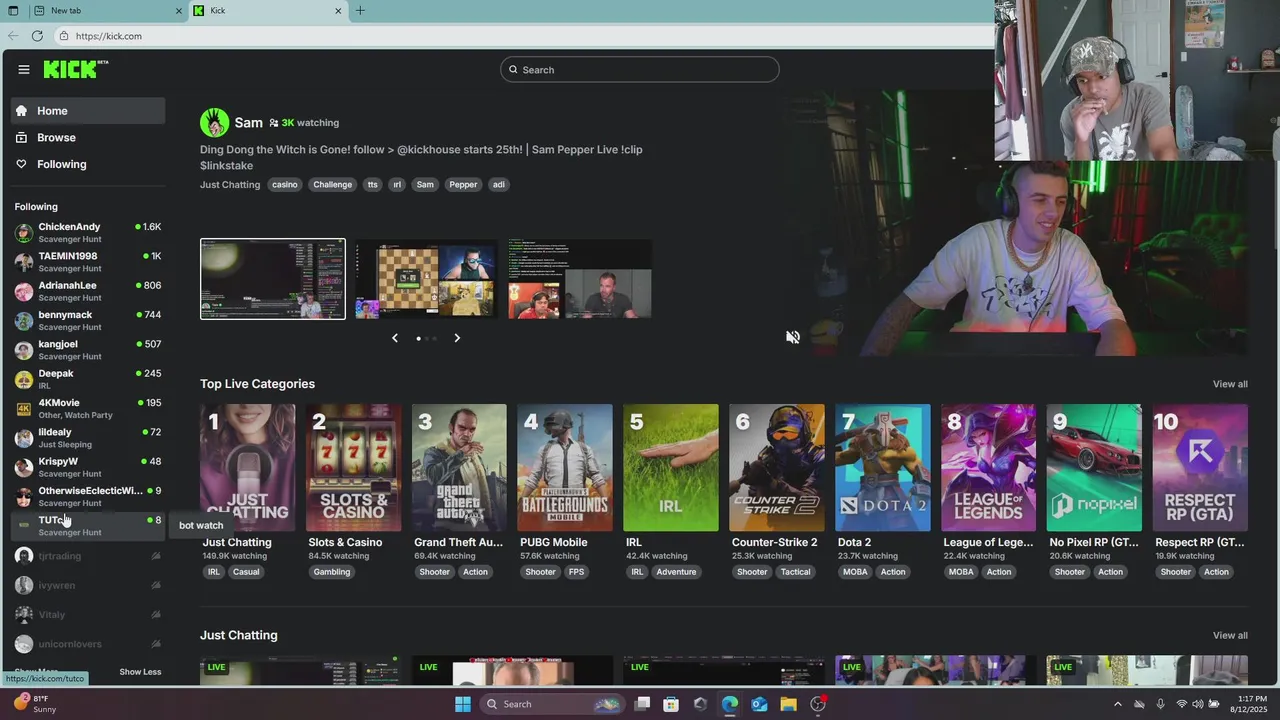Viewport: 1280px width, 720px height.
Task: Open 4KMovie in the Following list
Action: (x=88, y=409)
